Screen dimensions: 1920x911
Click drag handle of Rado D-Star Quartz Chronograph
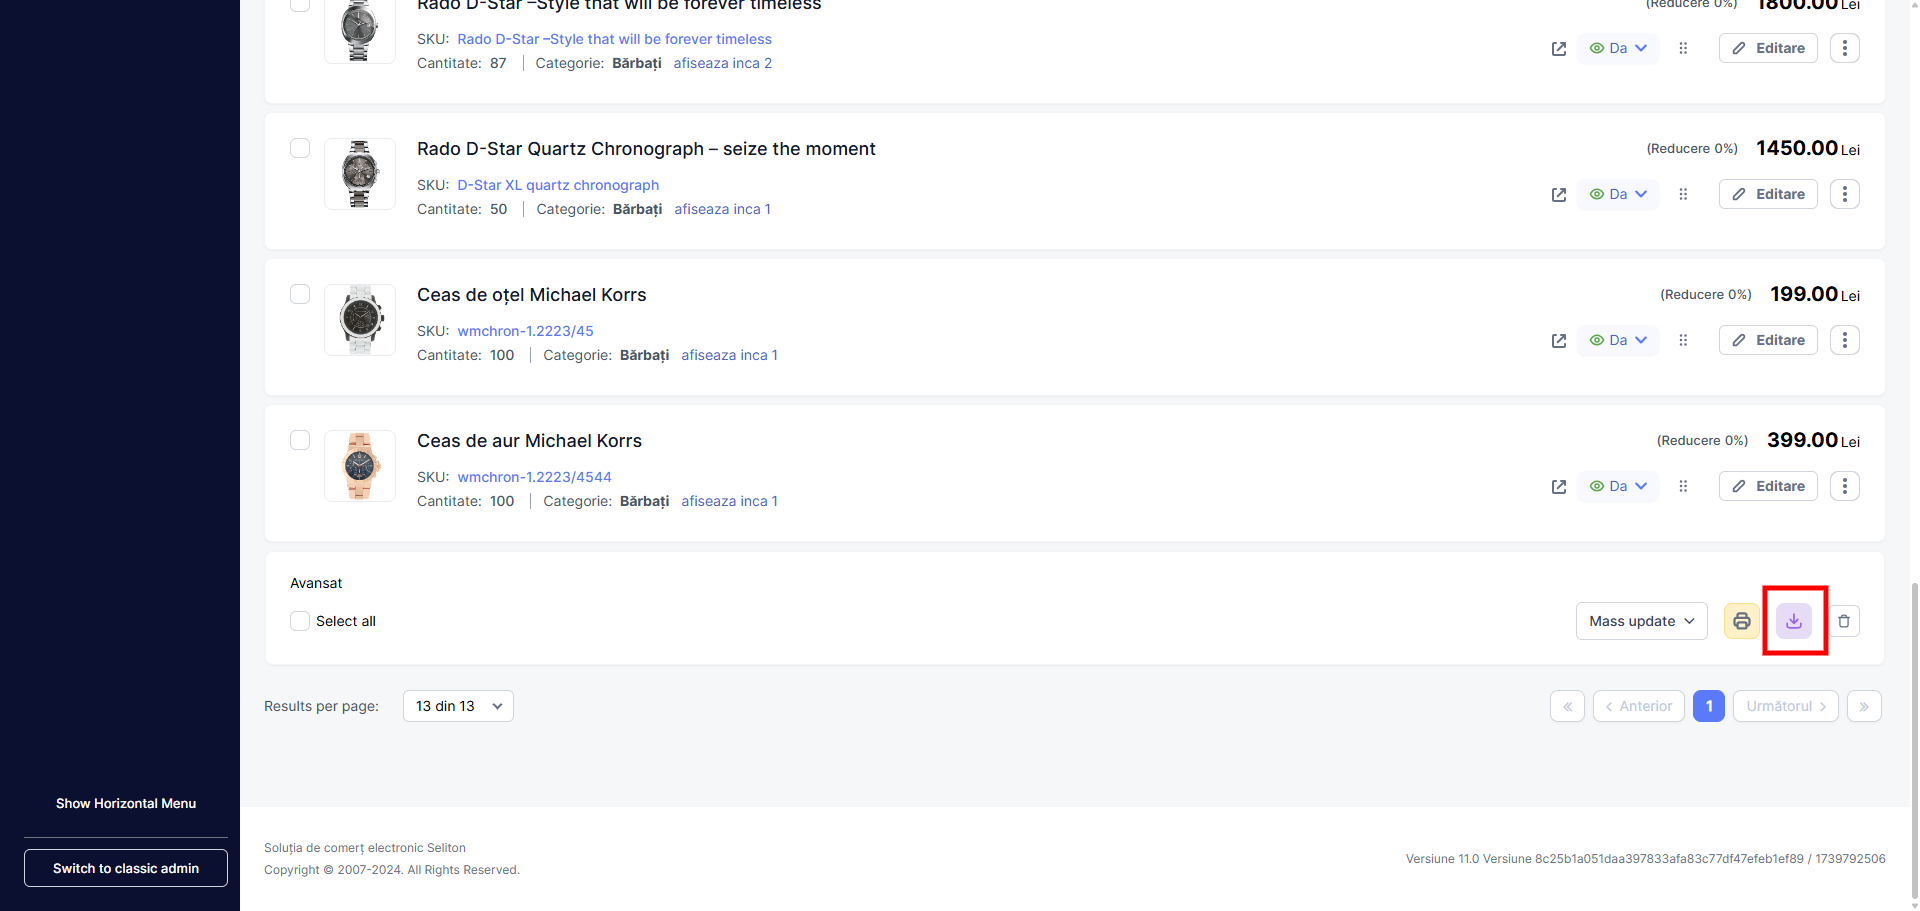pos(1683,194)
